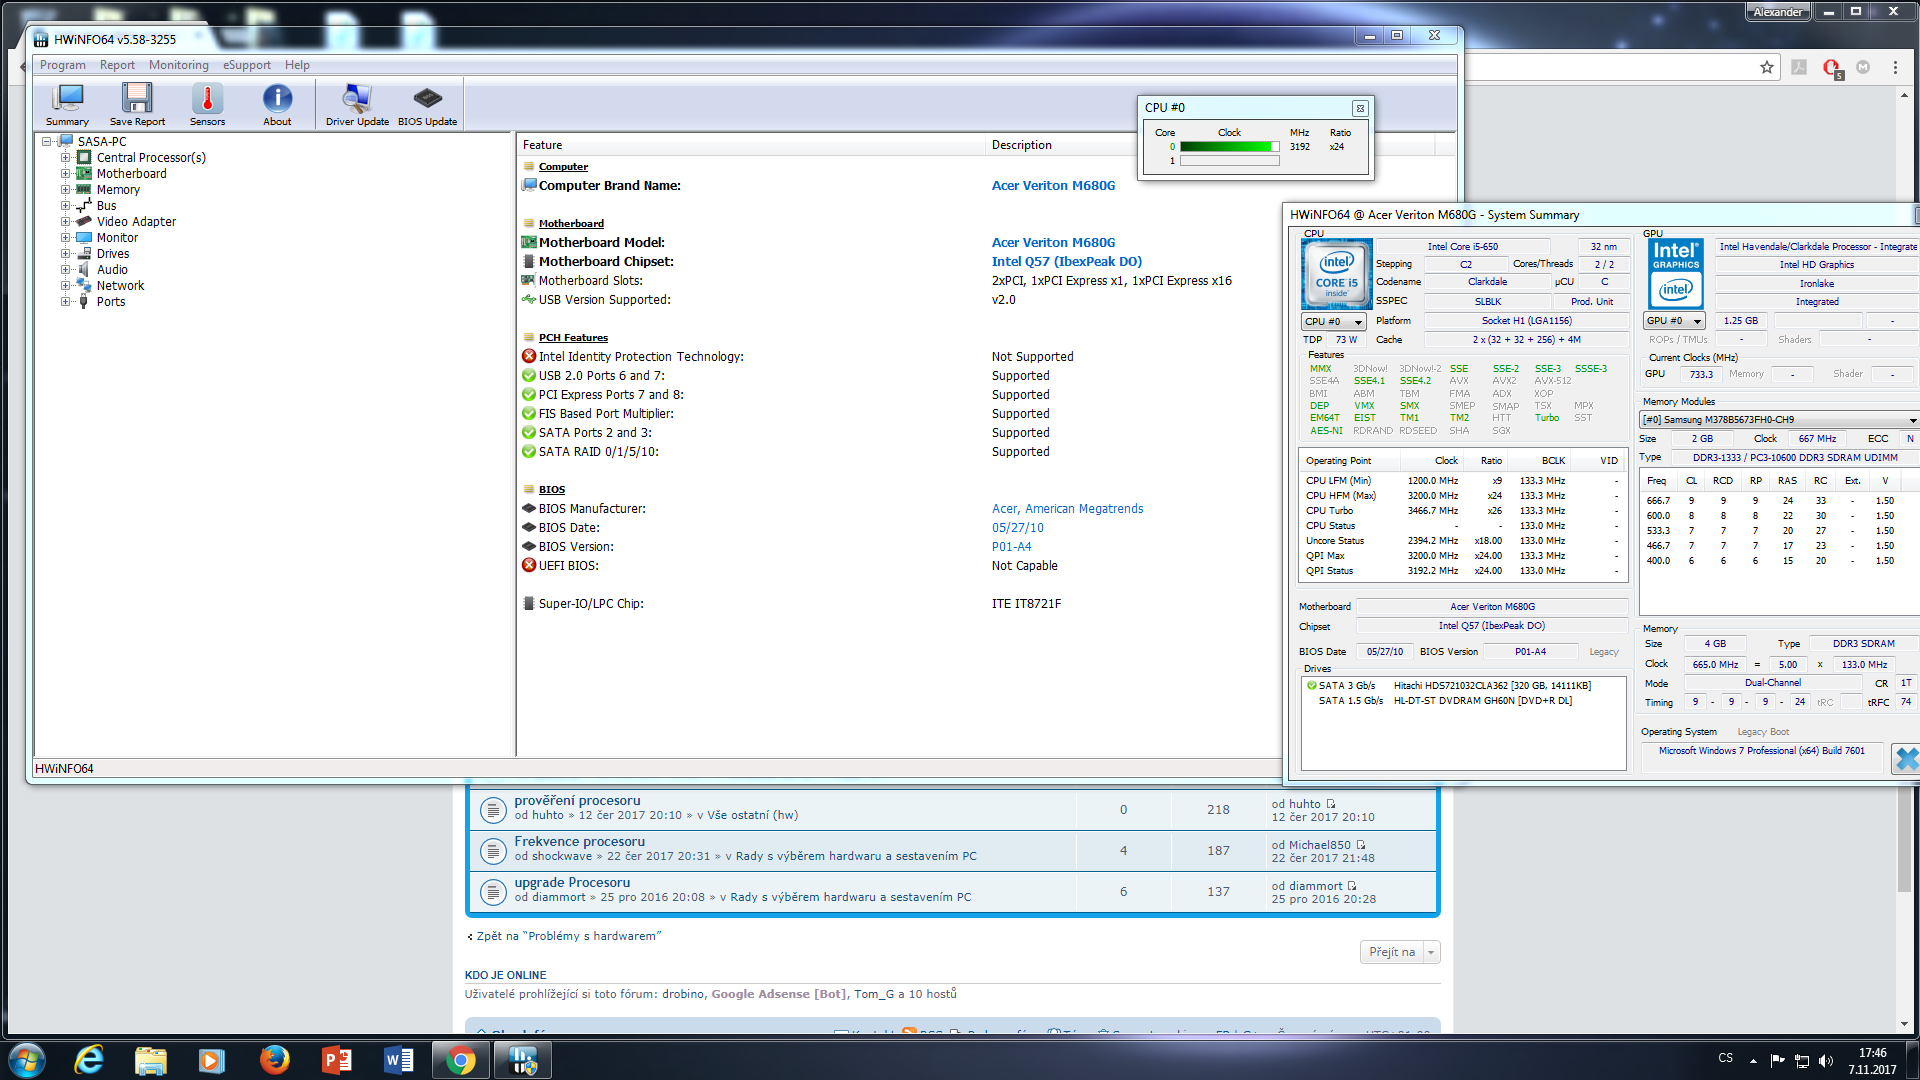Open the Chrome three-dot menu
This screenshot has height=1080, width=1920.
pyautogui.click(x=1895, y=67)
